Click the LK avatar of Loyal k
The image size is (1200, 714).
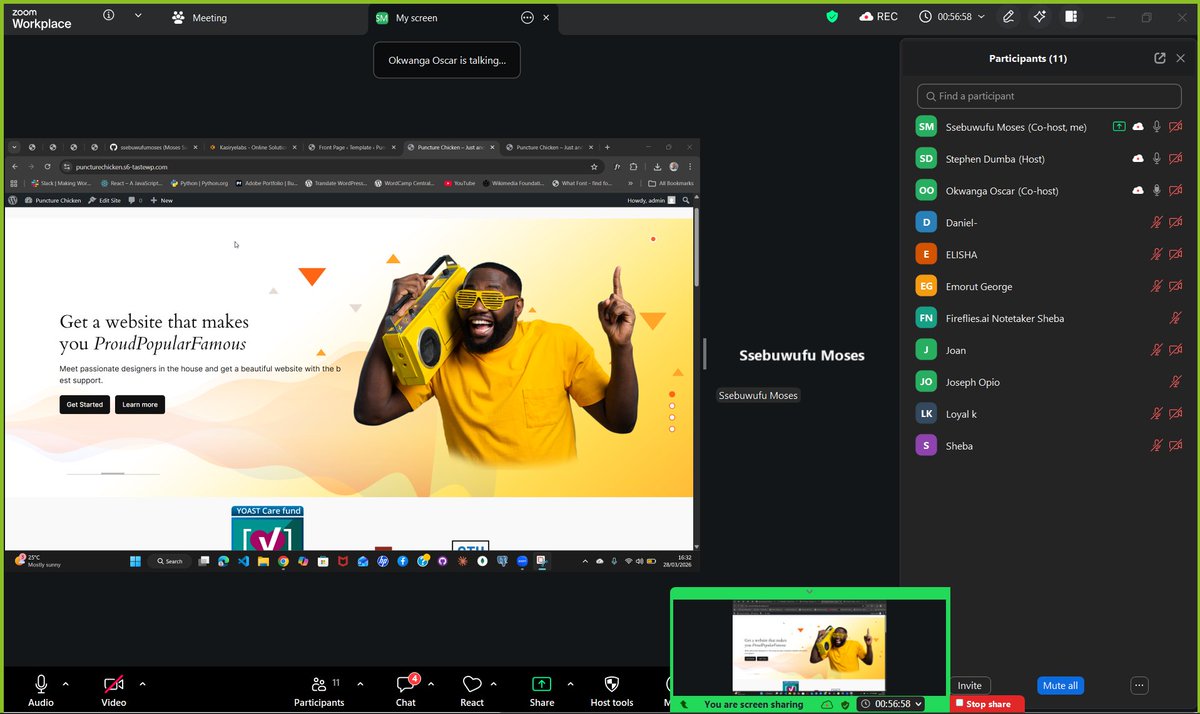[926, 414]
